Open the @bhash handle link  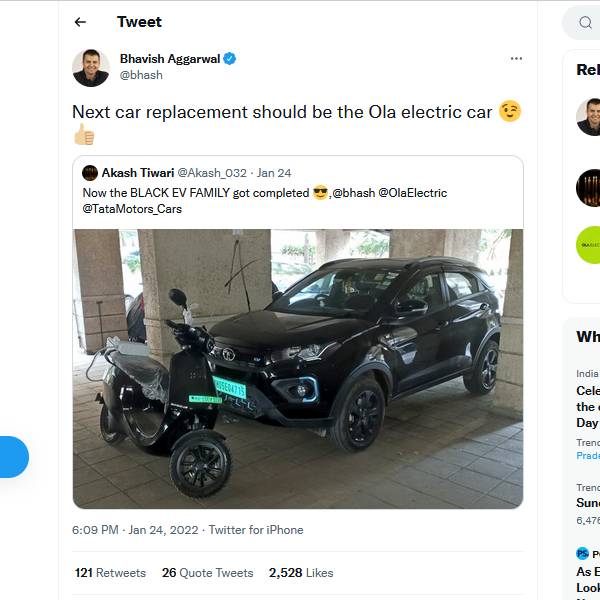[x=141, y=75]
